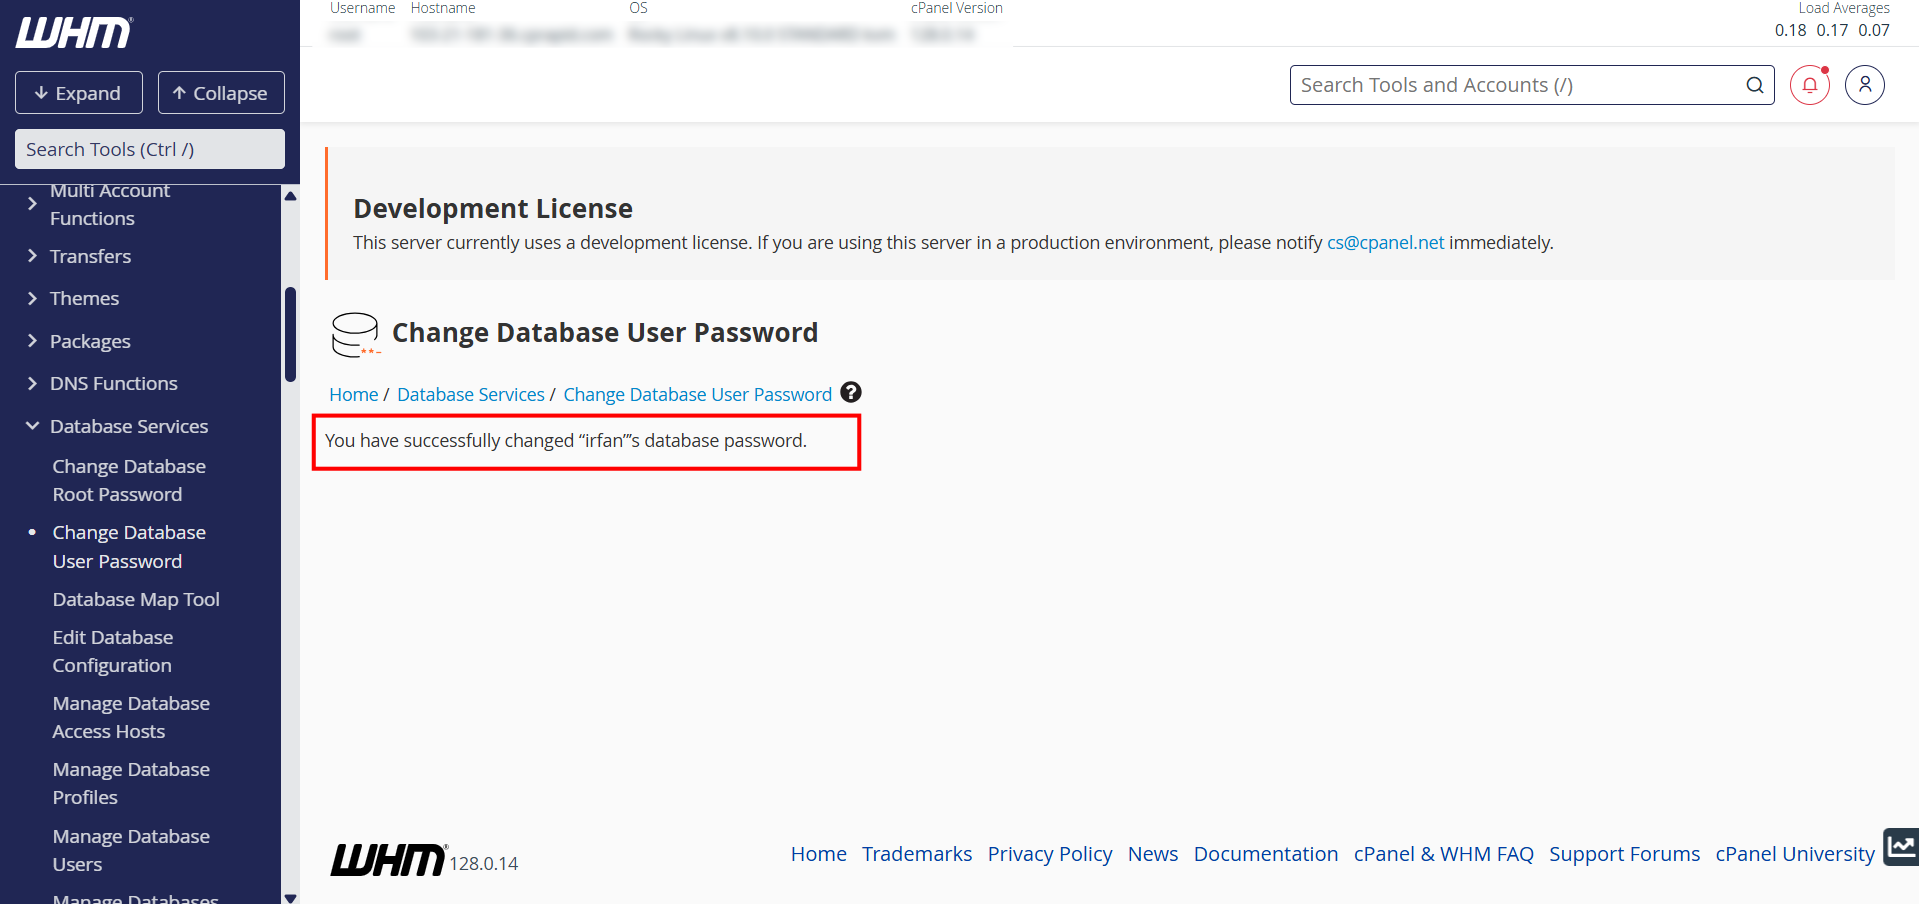Click the magnifier icon in the search box

[x=1754, y=85]
